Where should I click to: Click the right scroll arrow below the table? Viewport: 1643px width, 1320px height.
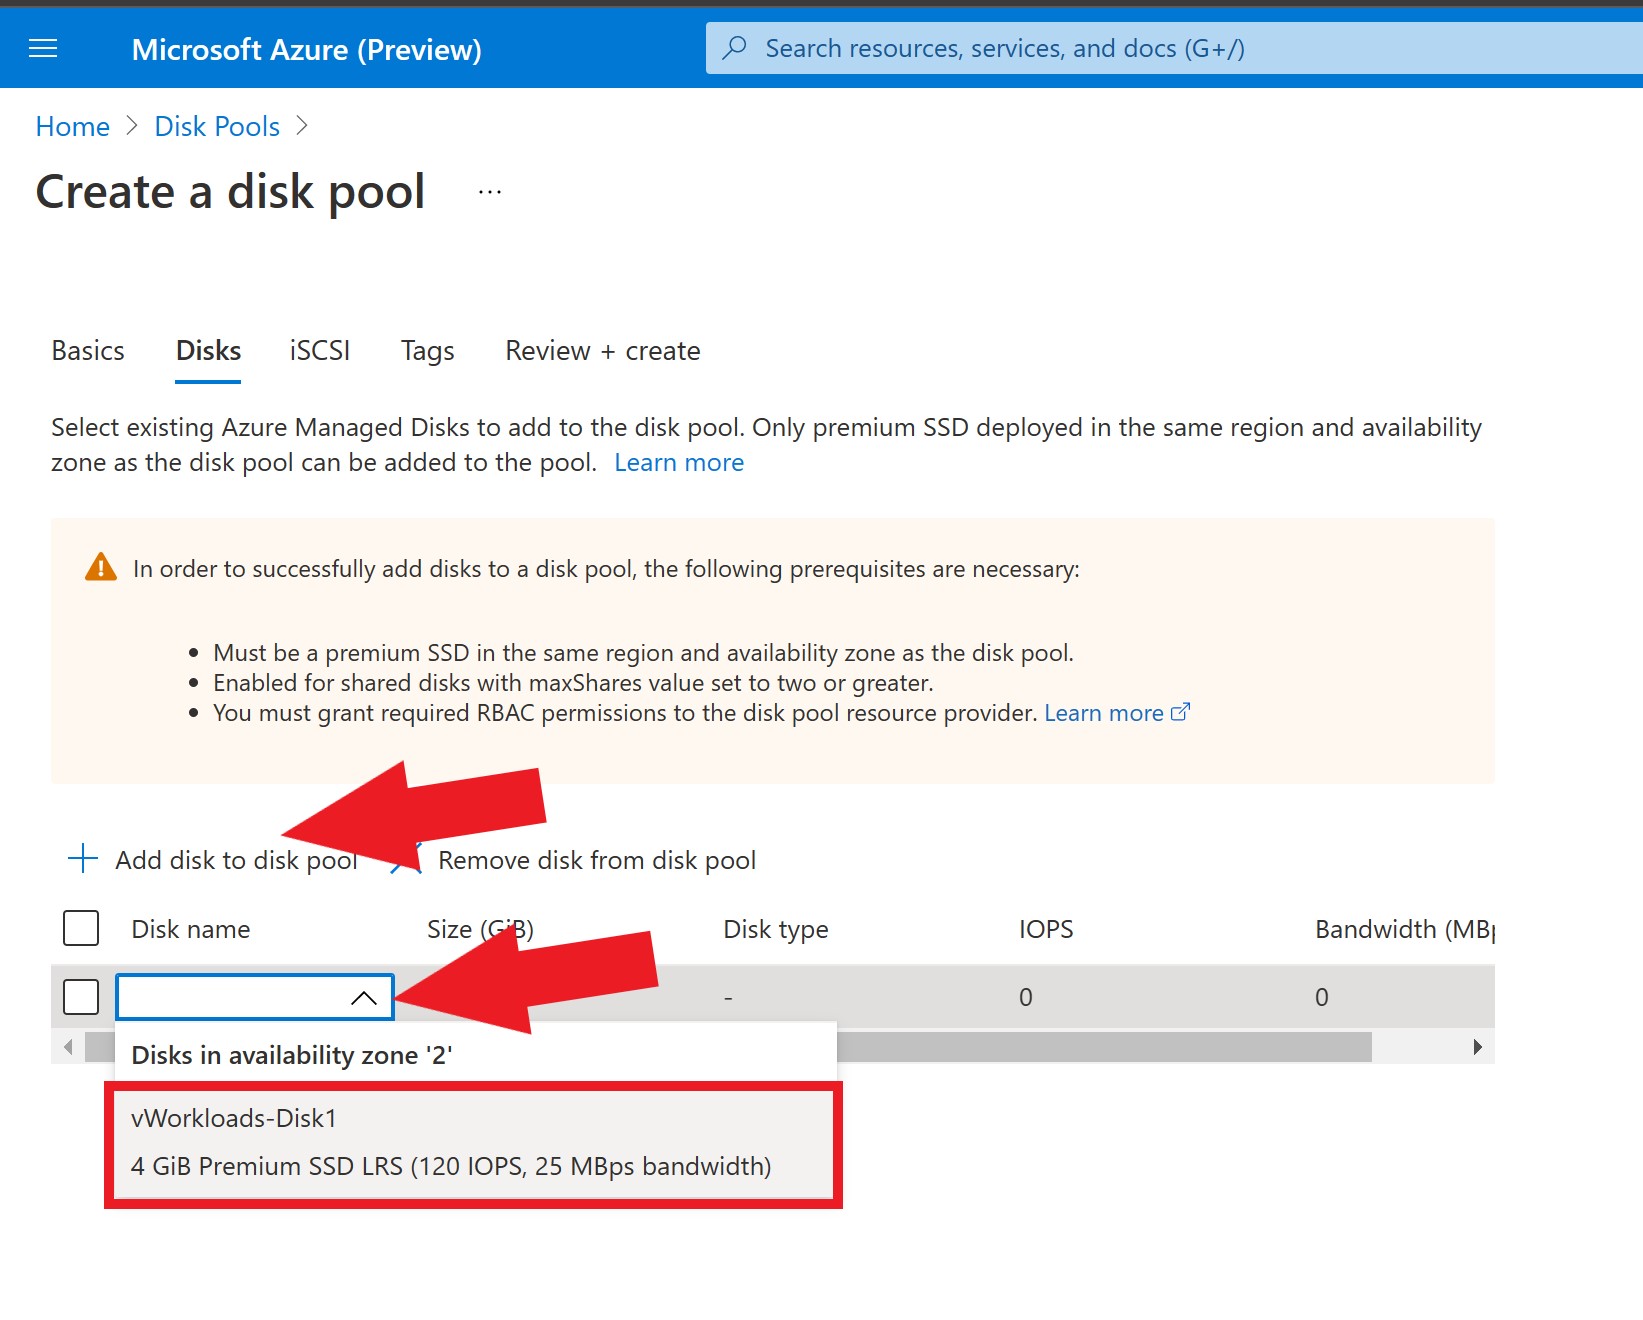coord(1478,1046)
